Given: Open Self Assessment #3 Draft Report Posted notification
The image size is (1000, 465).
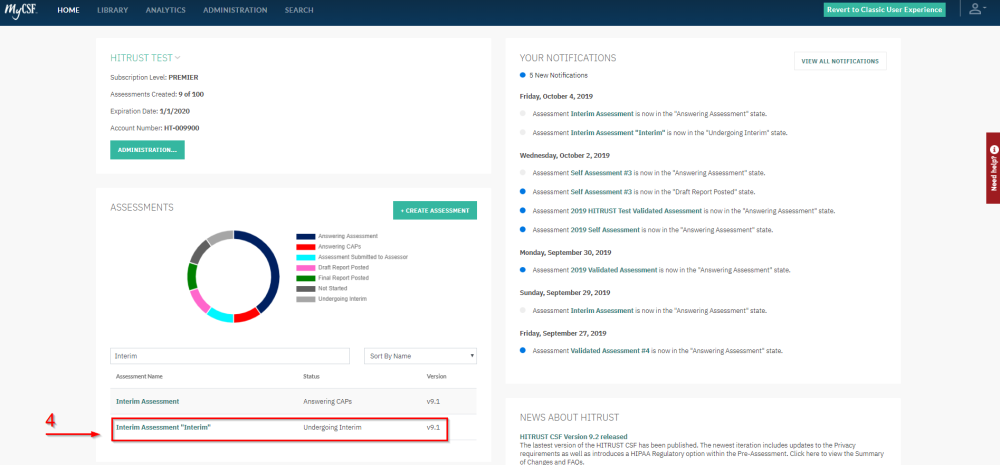Looking at the screenshot, I should [x=601, y=191].
